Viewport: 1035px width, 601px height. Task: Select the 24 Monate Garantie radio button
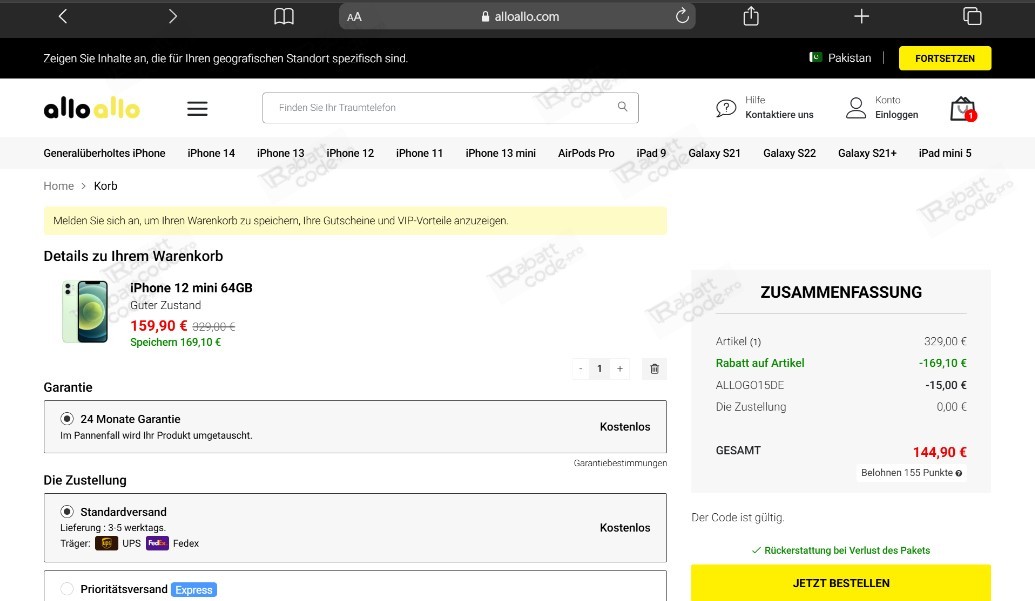tap(67, 419)
